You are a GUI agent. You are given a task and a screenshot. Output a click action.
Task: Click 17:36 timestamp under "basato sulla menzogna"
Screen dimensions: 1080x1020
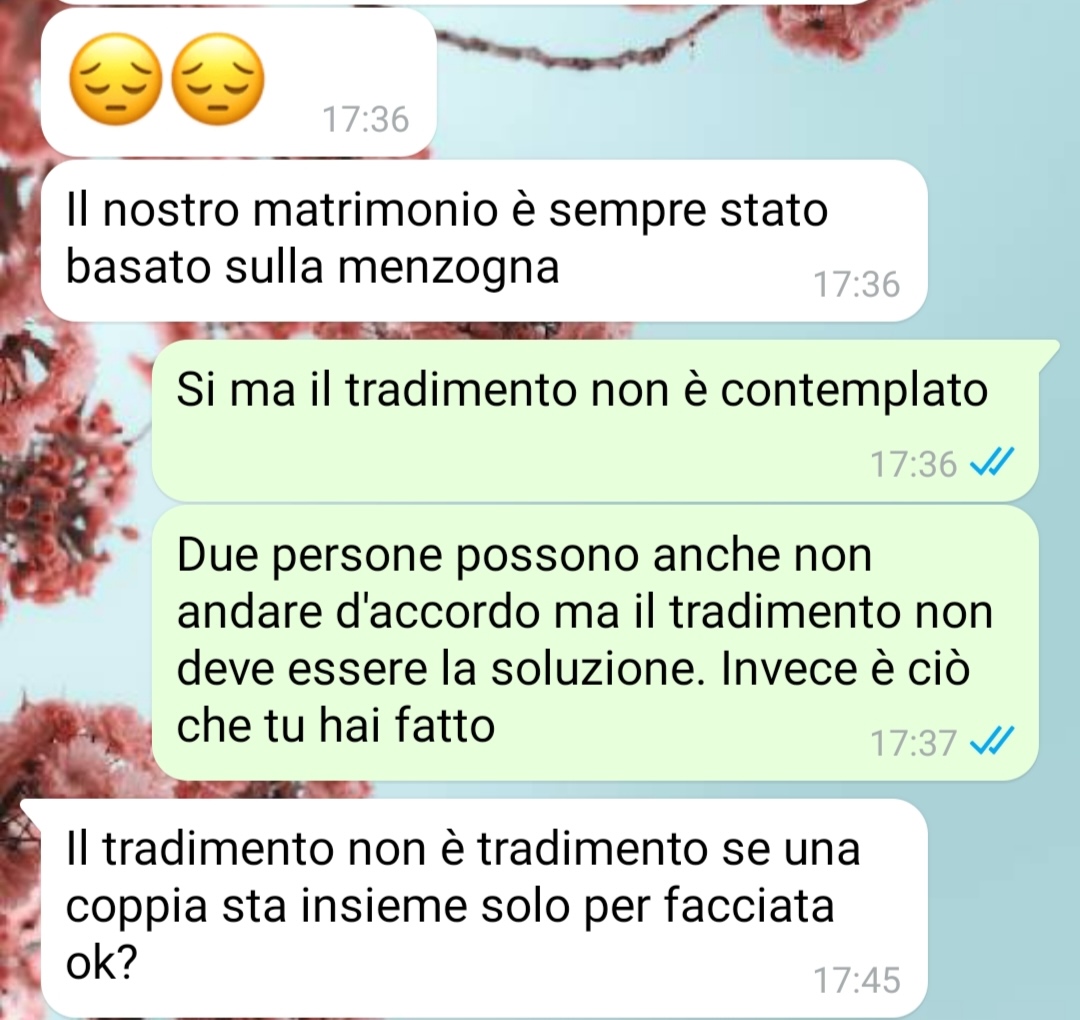click(x=857, y=284)
